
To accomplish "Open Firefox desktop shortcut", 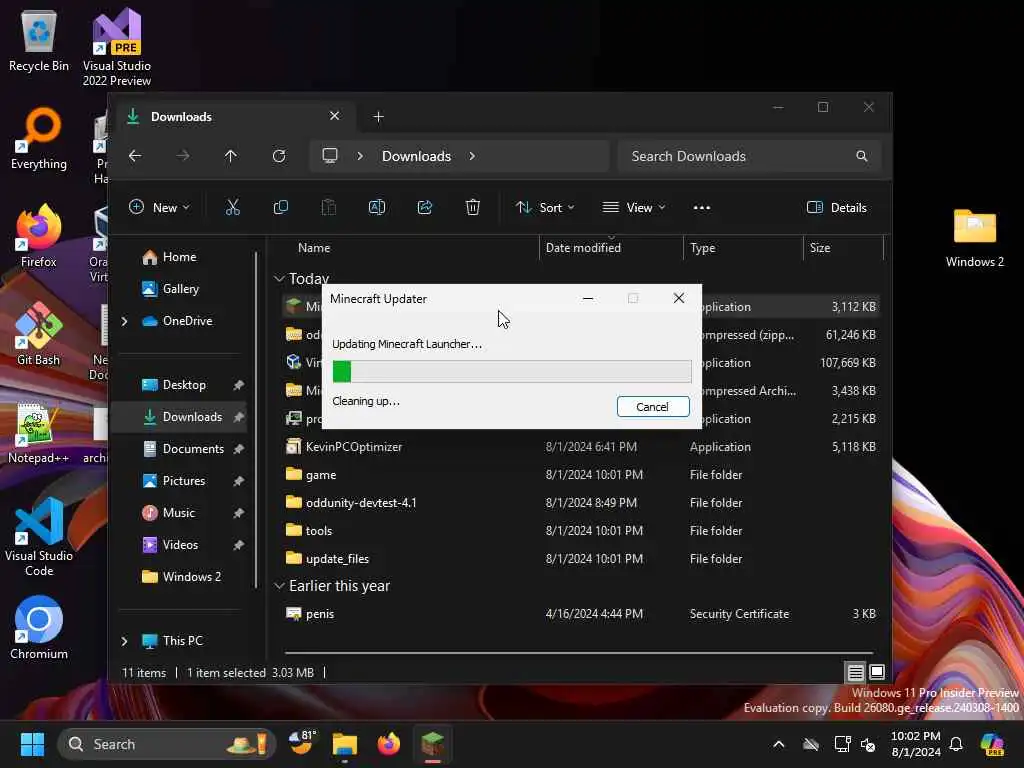I will point(39,236).
